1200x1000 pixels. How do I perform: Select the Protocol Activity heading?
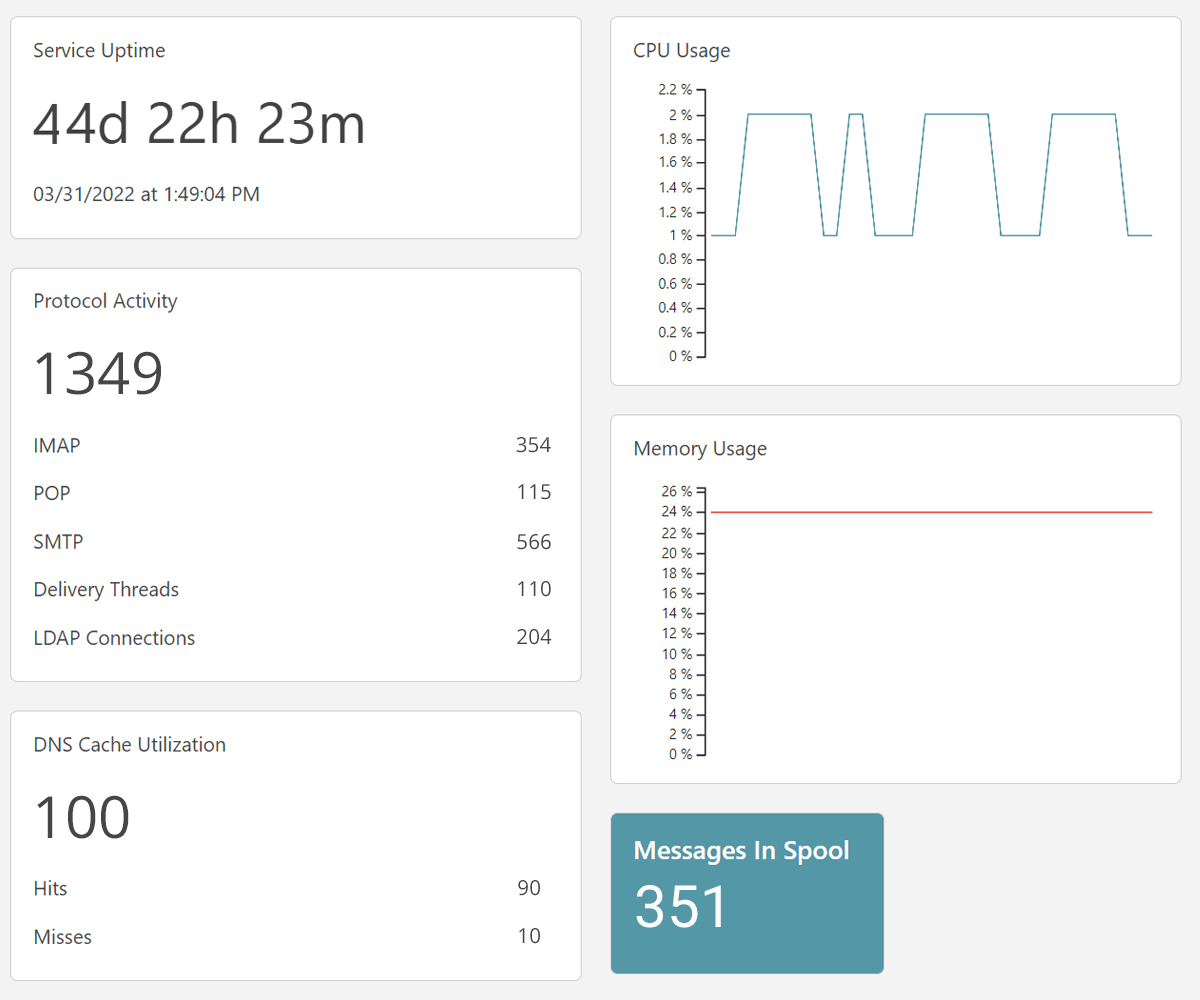[105, 301]
